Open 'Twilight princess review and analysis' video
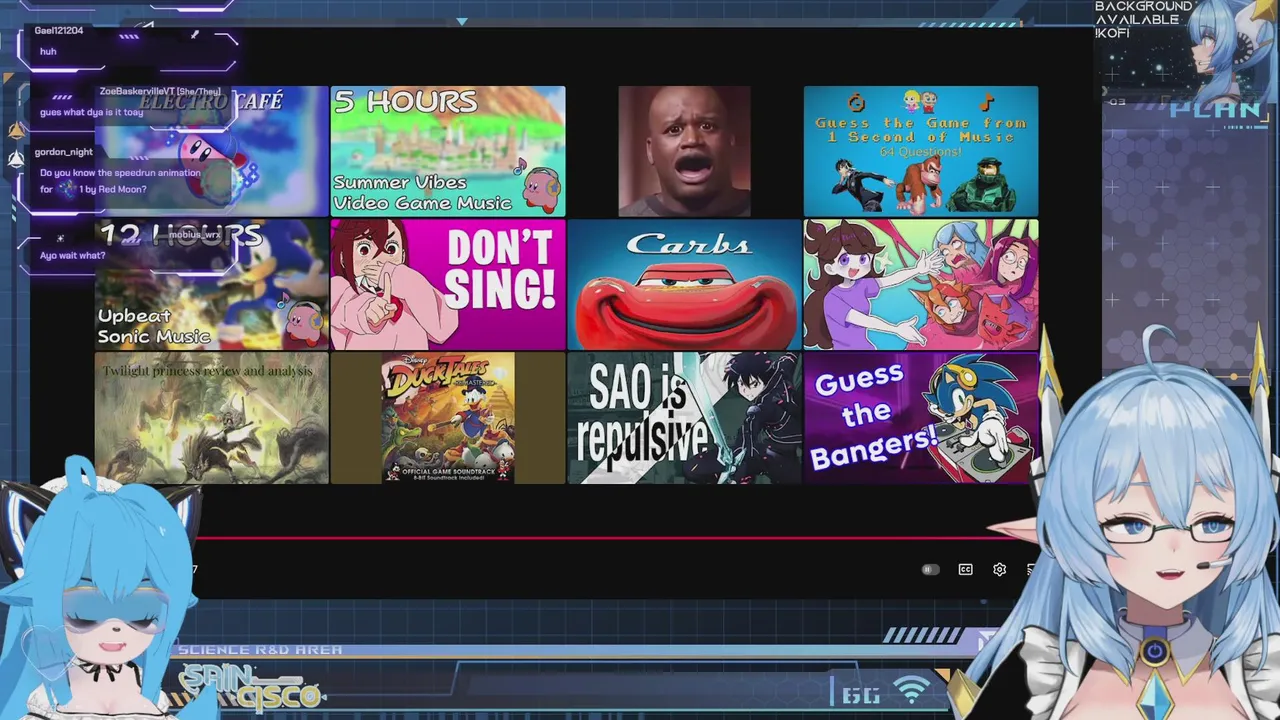 click(x=212, y=418)
